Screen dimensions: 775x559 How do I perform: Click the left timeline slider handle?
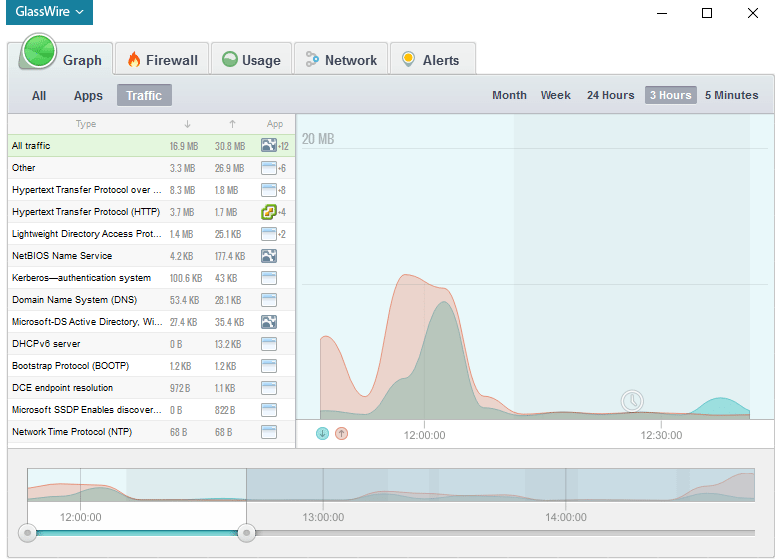28,533
